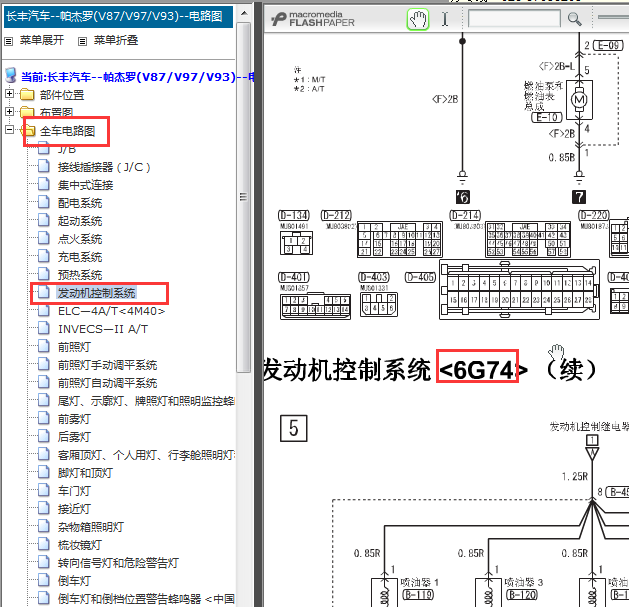Screen dimensions: 629x607
Task: Open the INVECS—II A/T document
Action: coord(103,329)
